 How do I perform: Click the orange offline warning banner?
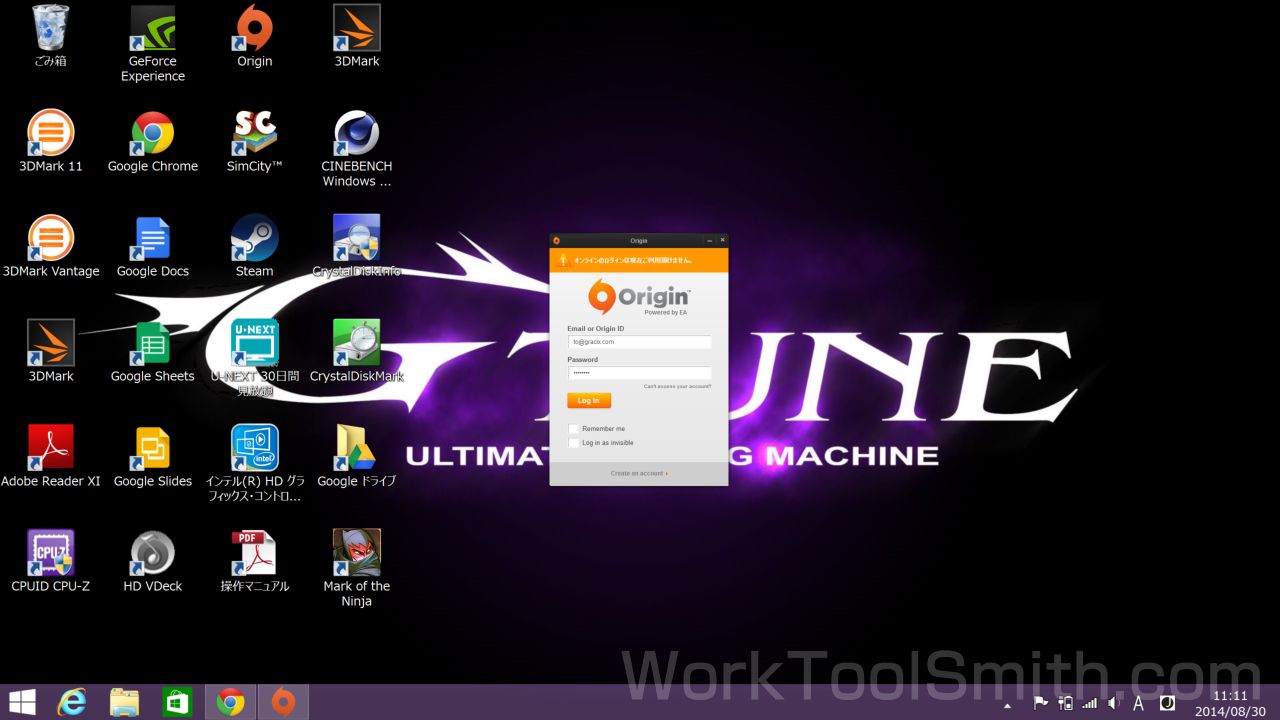coord(639,260)
